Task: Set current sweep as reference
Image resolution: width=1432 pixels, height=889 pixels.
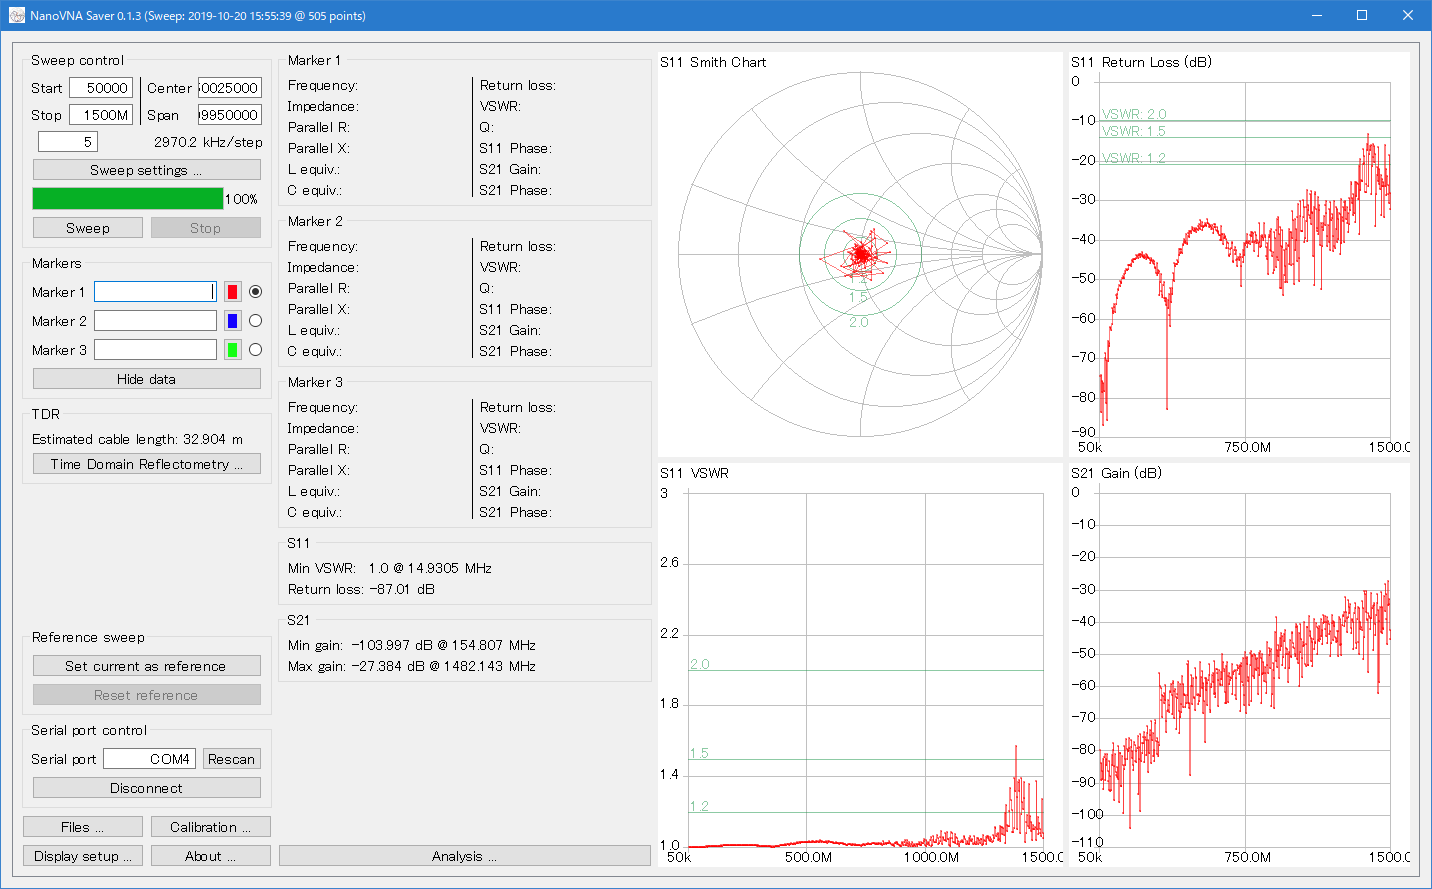Action: coord(146,666)
